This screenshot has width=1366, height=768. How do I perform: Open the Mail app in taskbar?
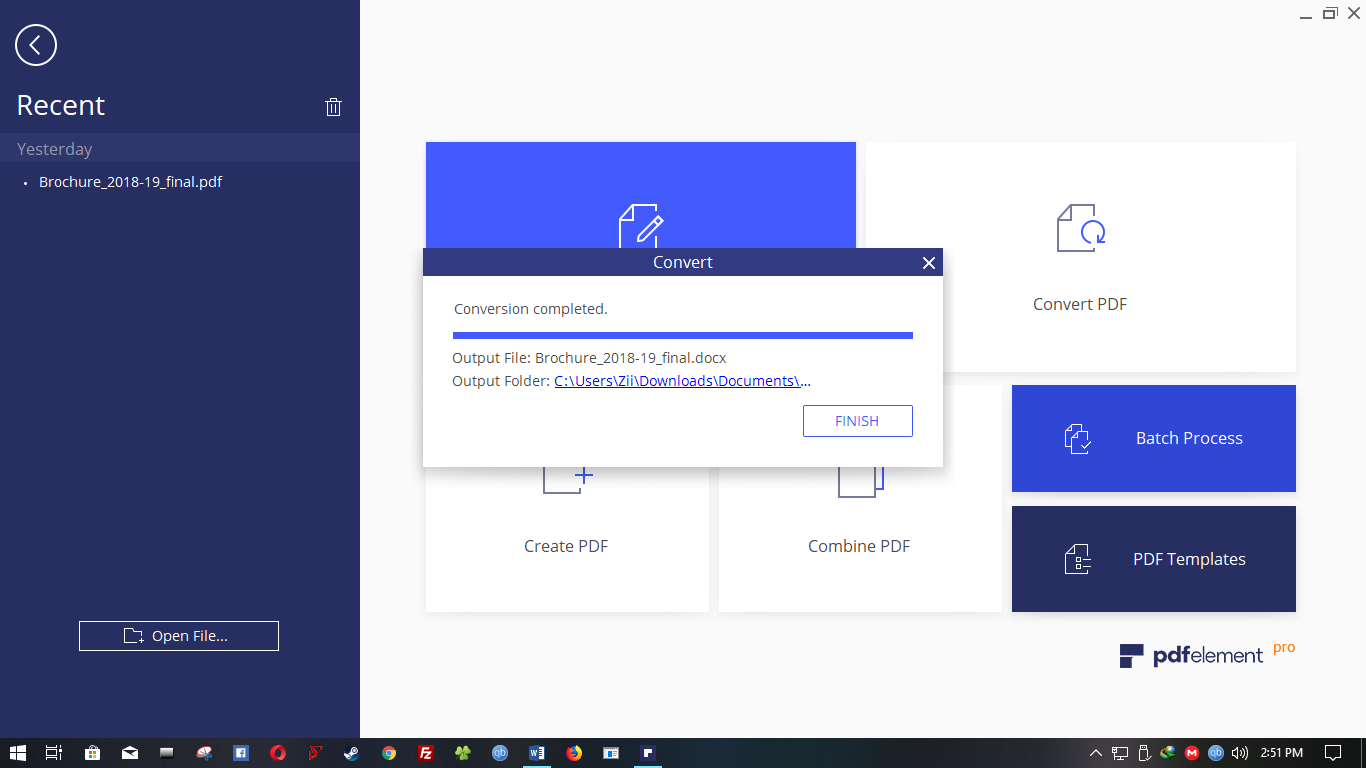130,753
